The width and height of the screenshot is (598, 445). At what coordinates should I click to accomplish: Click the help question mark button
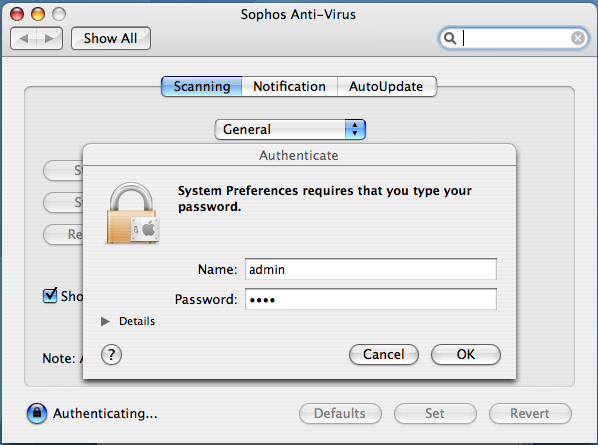pyautogui.click(x=111, y=355)
